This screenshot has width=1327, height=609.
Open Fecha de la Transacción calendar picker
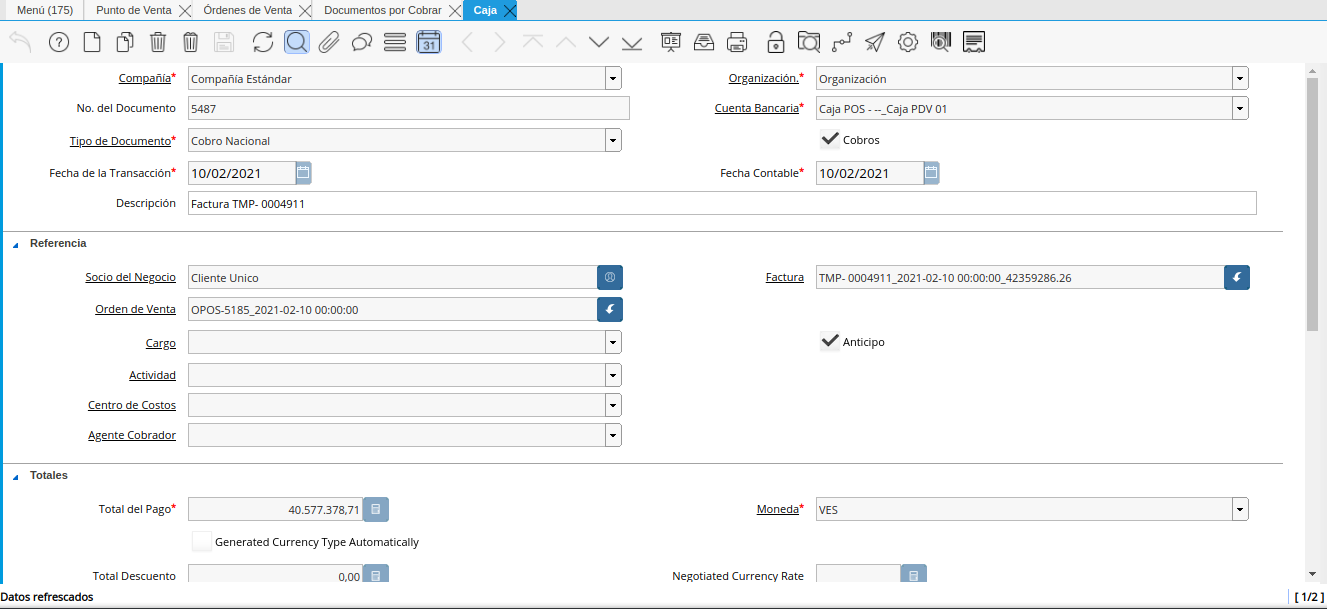(304, 173)
